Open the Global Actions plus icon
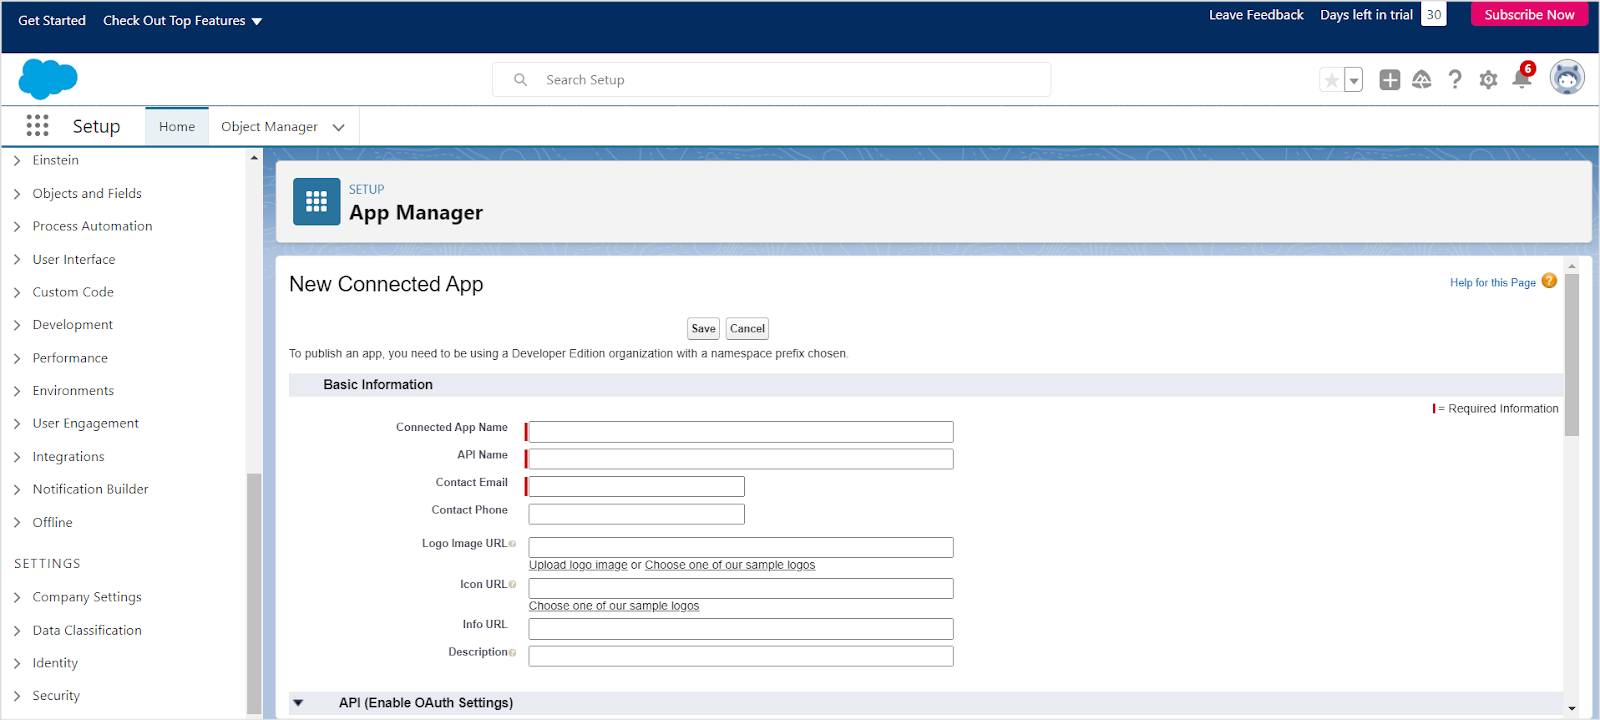The width and height of the screenshot is (1600, 720). click(x=1389, y=80)
